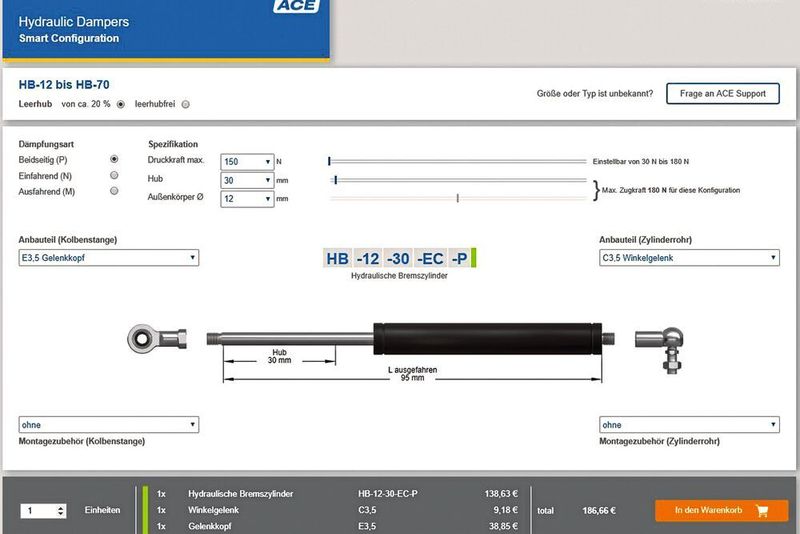Click the HB code segment

[338, 259]
